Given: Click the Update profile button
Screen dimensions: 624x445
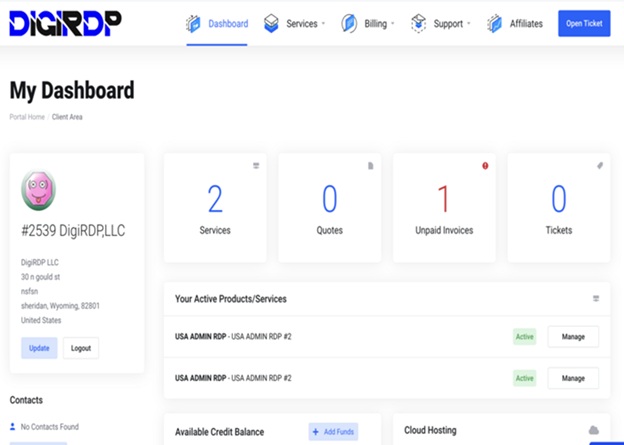Looking at the screenshot, I should tap(39, 348).
